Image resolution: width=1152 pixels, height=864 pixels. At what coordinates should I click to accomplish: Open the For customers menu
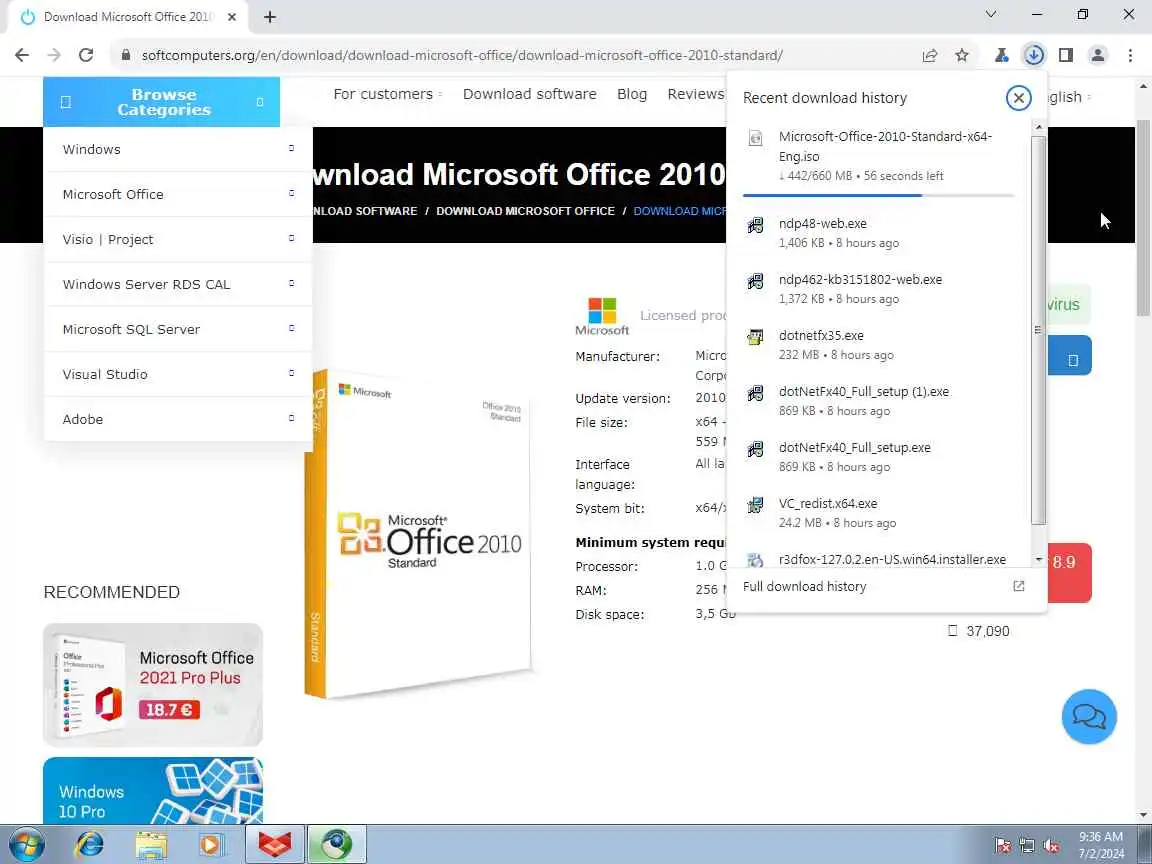tap(387, 94)
